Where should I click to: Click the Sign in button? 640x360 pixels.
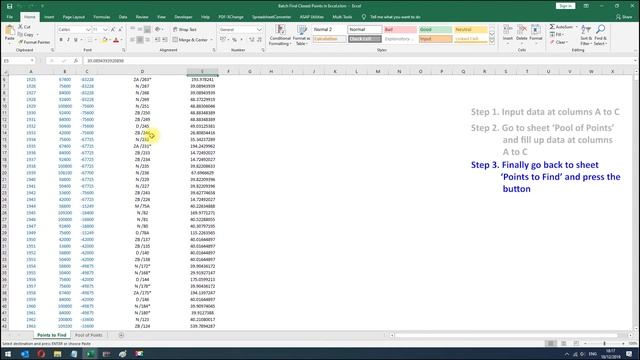tap(565, 6)
